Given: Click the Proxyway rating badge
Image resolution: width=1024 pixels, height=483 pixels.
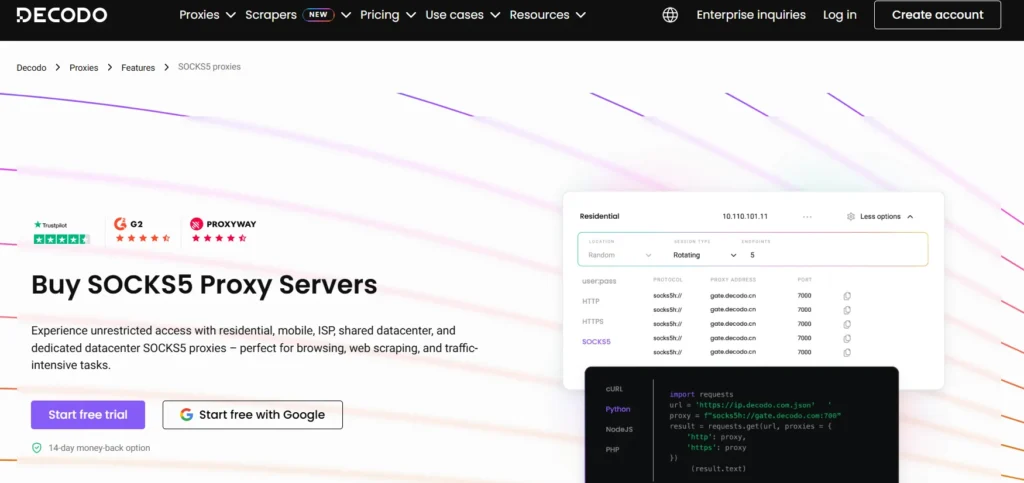Looking at the screenshot, I should [223, 230].
